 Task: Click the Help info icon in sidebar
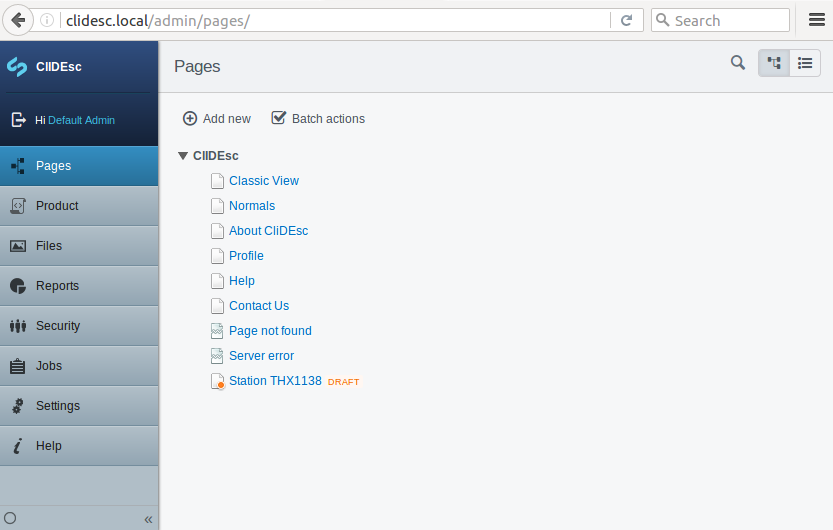point(17,446)
